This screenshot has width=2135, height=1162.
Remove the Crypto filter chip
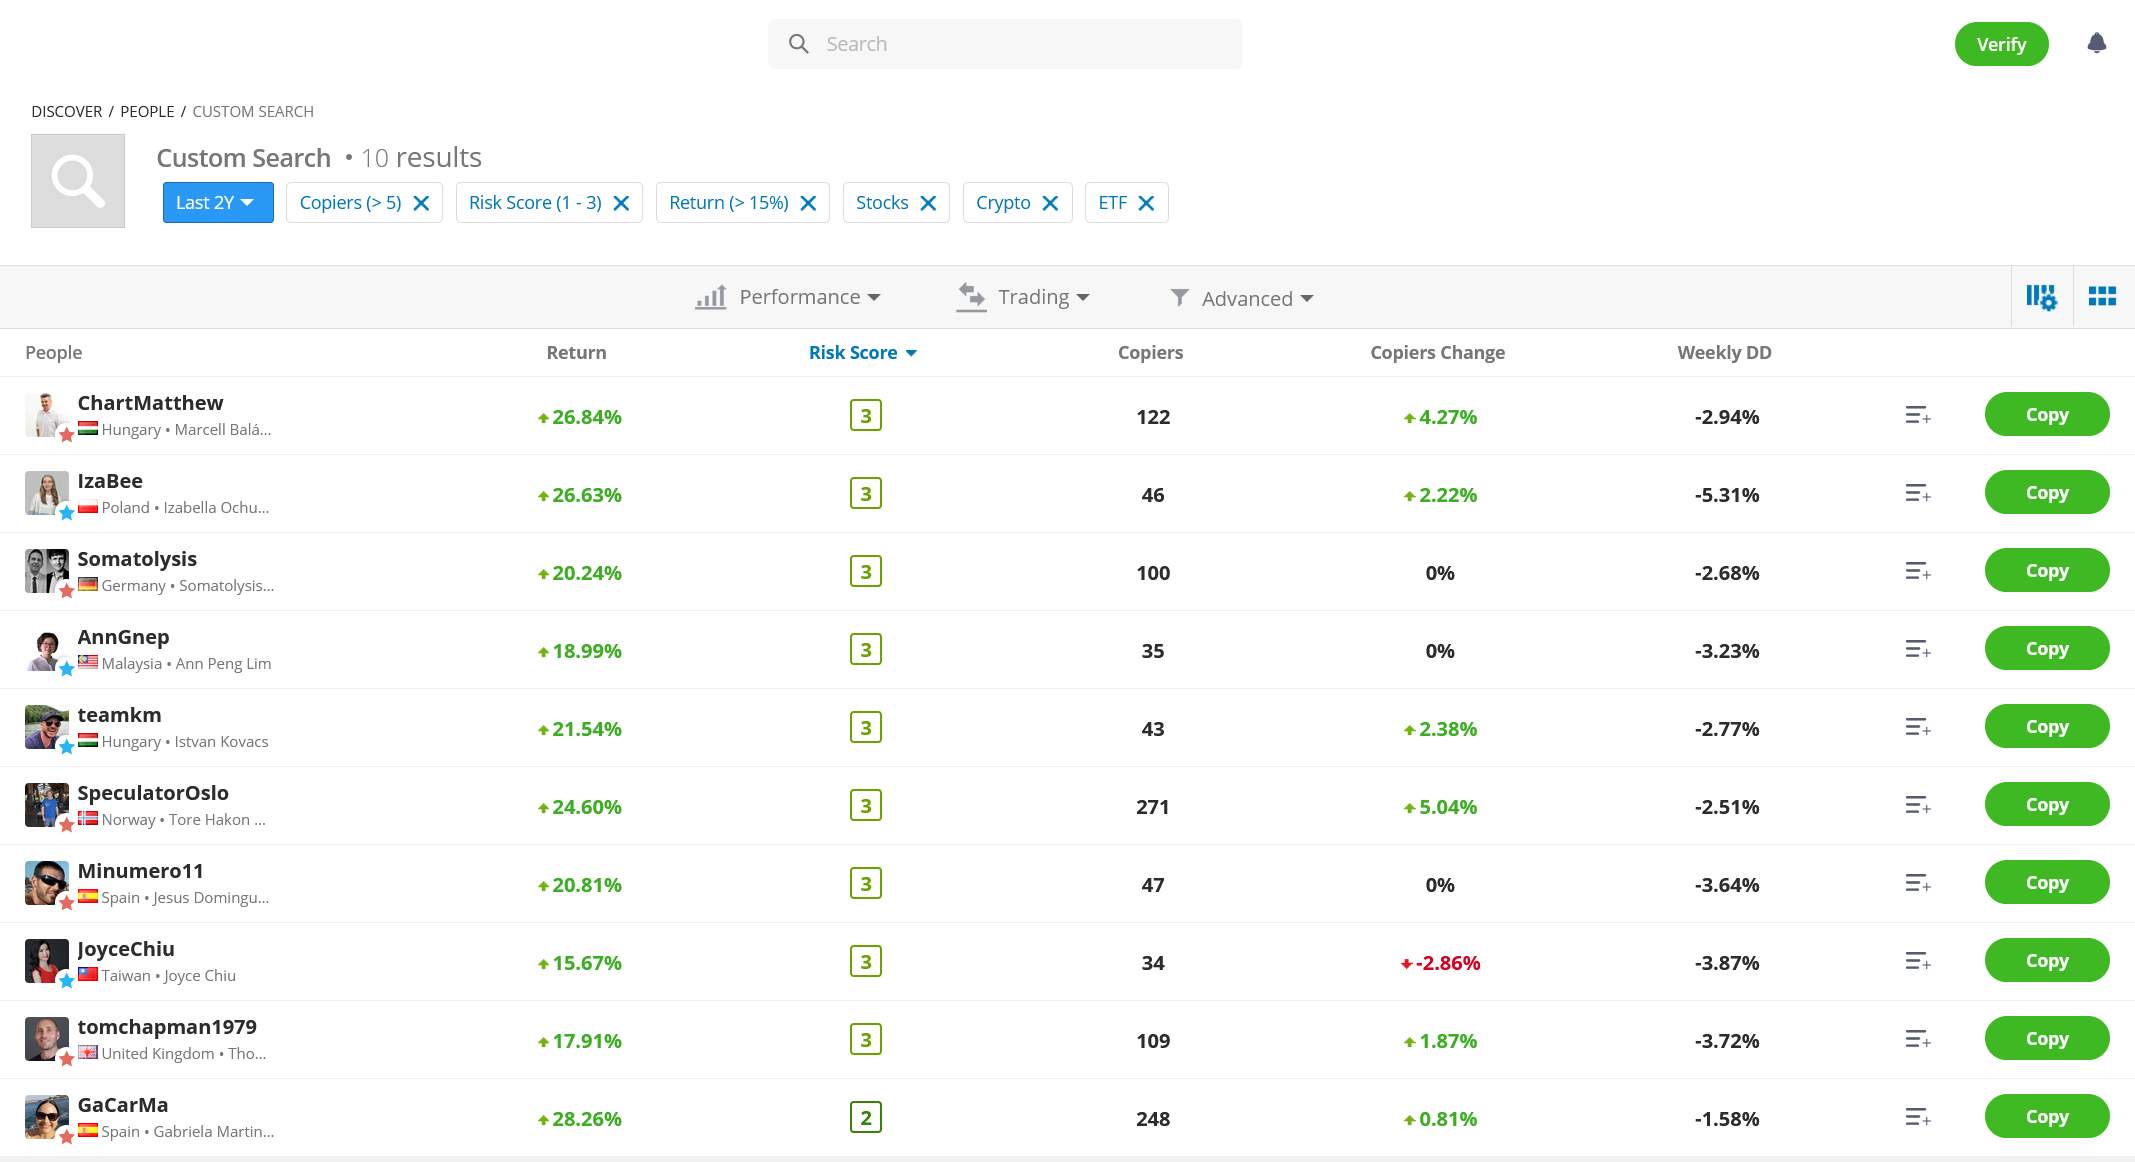(1050, 203)
